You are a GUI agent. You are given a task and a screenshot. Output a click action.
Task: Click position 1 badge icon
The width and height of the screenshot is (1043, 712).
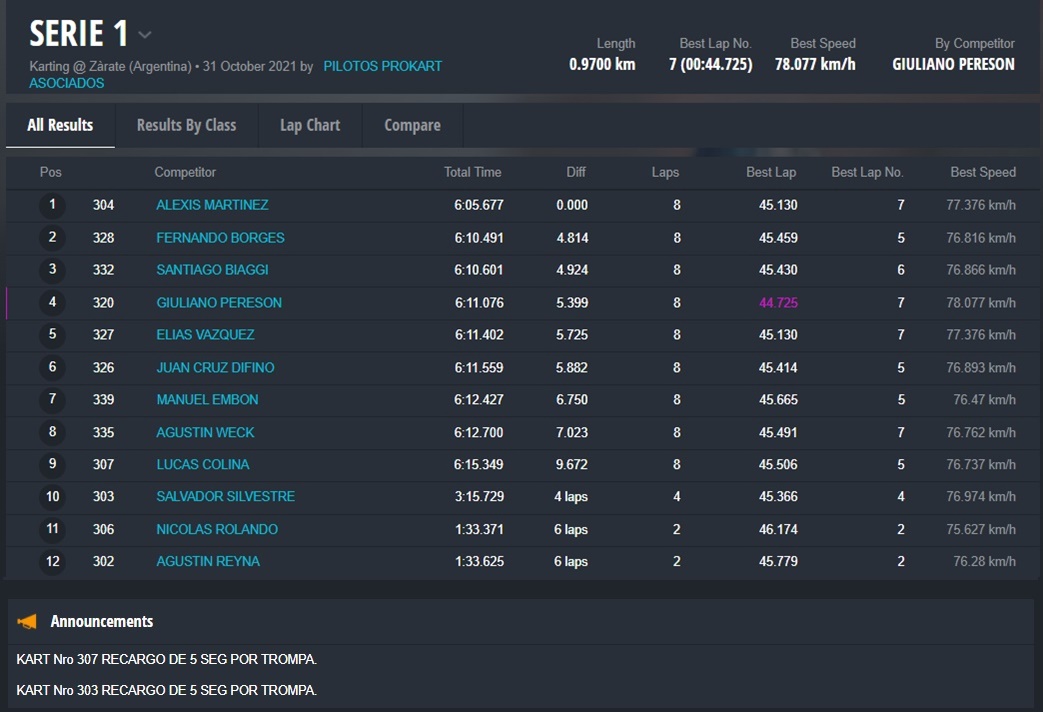point(52,206)
